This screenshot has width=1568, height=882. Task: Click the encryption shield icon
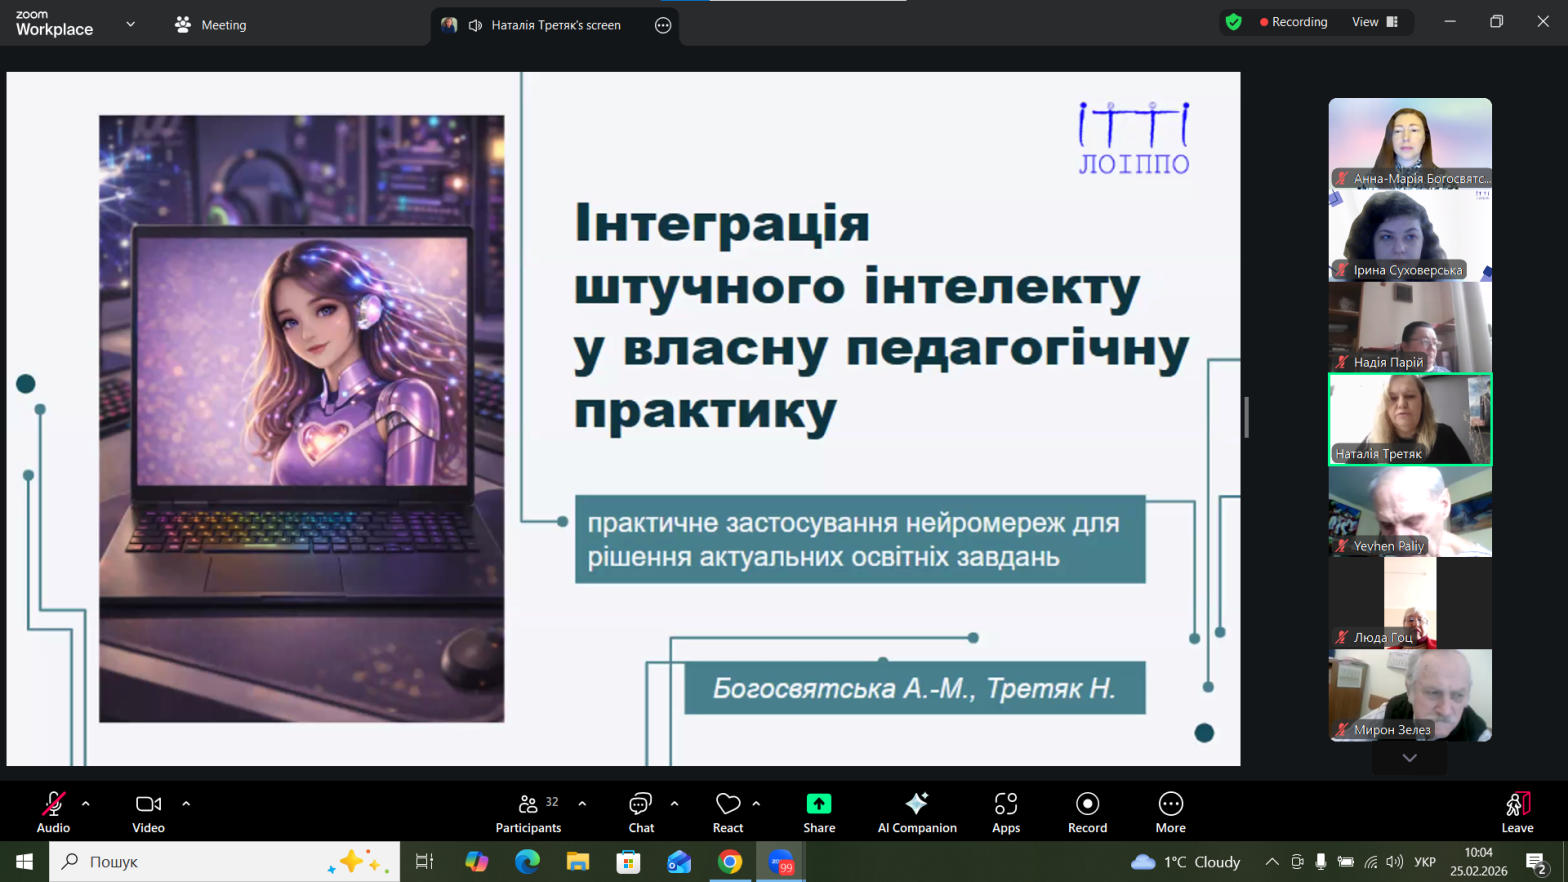(1233, 22)
